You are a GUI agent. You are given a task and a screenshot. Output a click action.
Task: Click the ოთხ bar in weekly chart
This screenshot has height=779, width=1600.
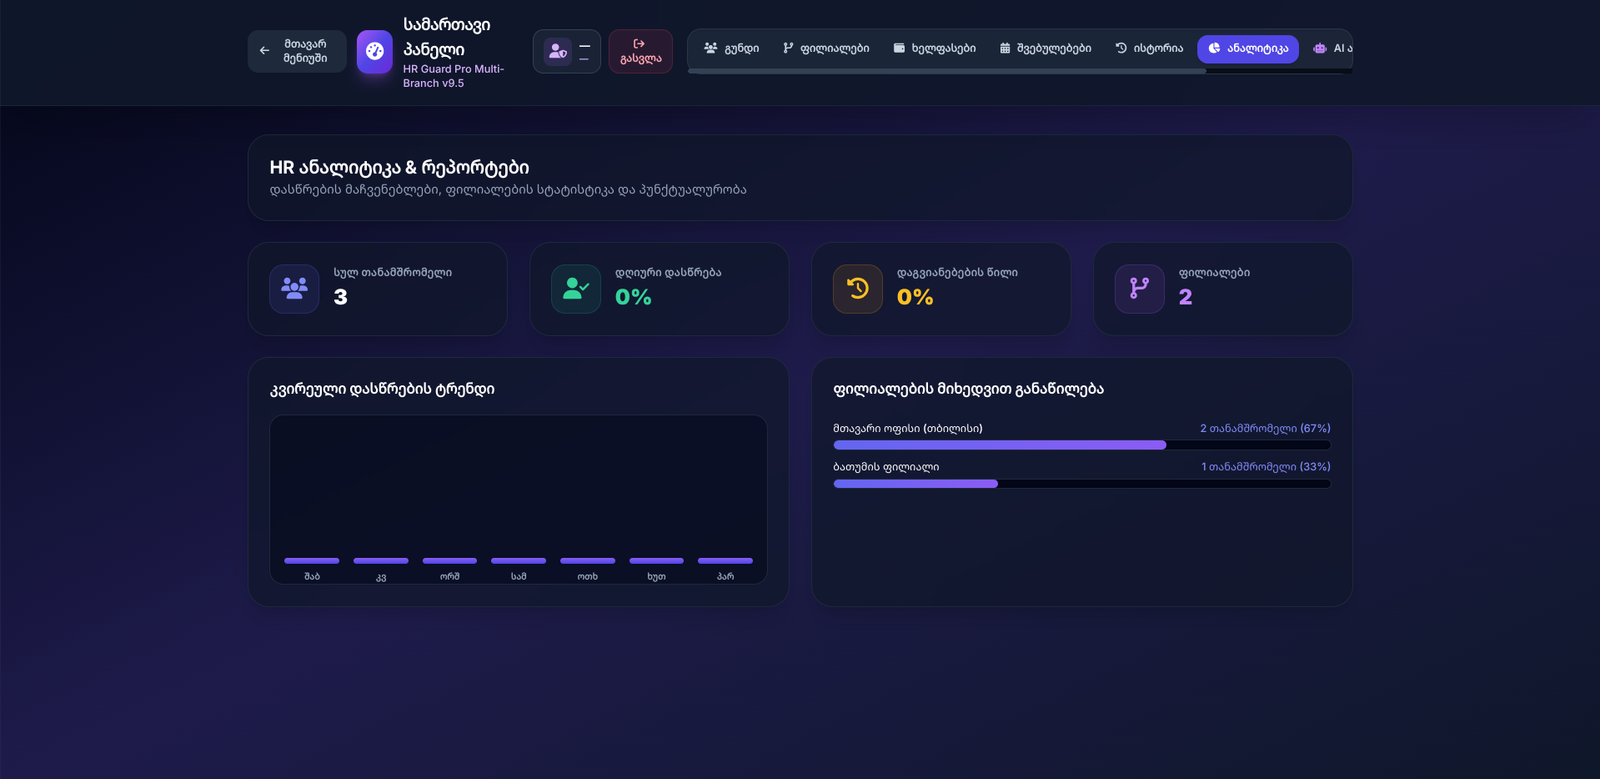588,561
